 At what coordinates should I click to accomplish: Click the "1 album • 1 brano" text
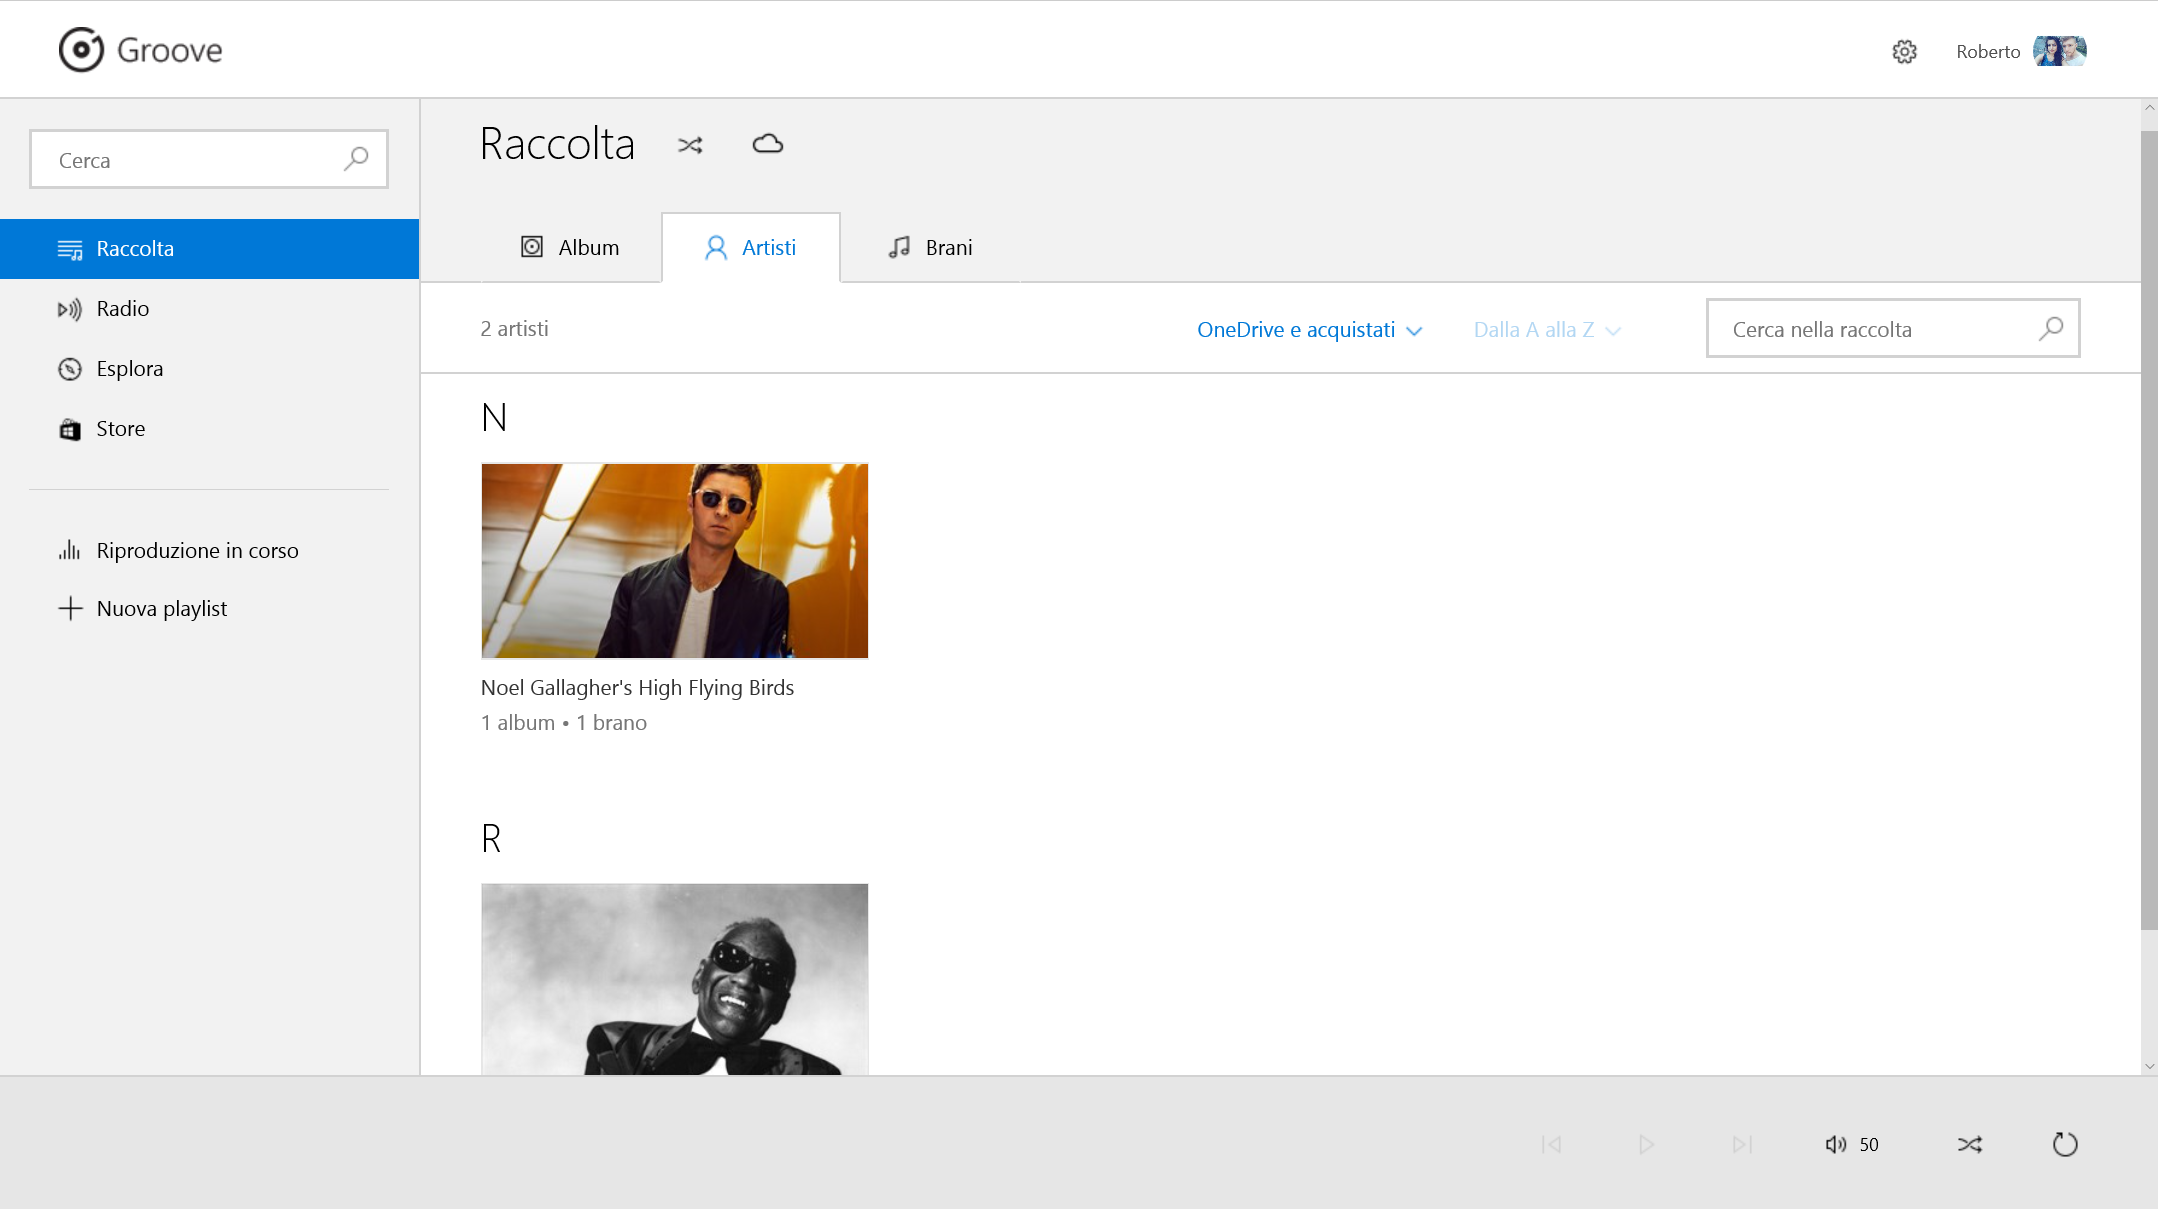click(x=564, y=723)
